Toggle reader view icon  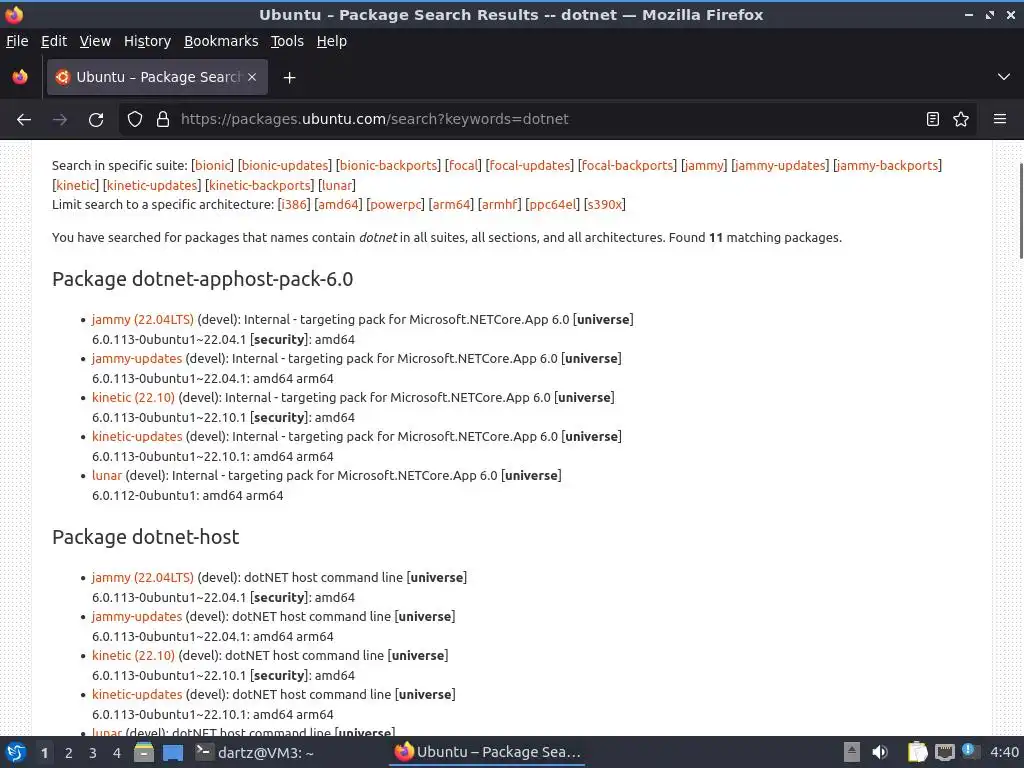pos(933,120)
